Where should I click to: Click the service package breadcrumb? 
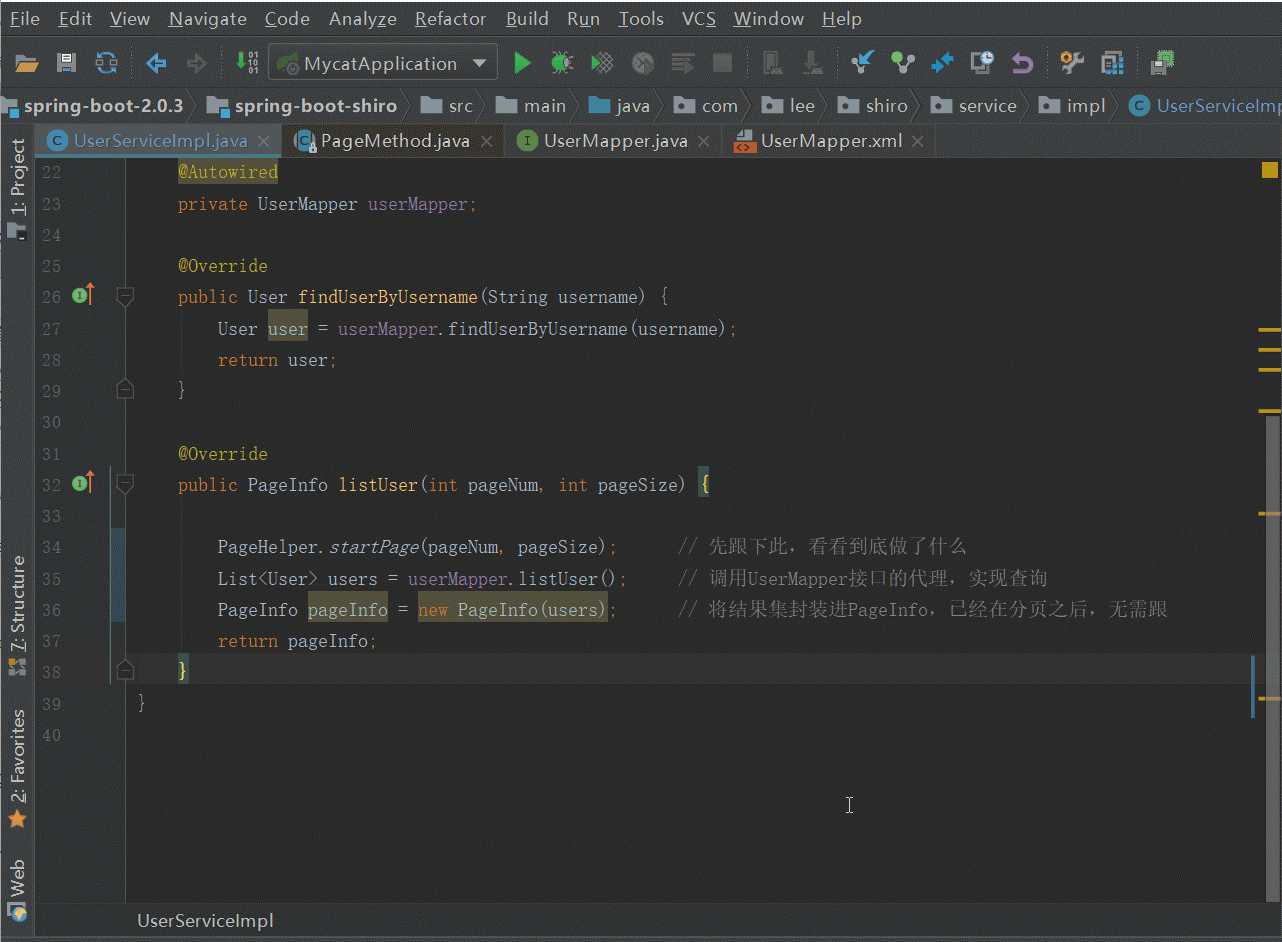coord(973,106)
